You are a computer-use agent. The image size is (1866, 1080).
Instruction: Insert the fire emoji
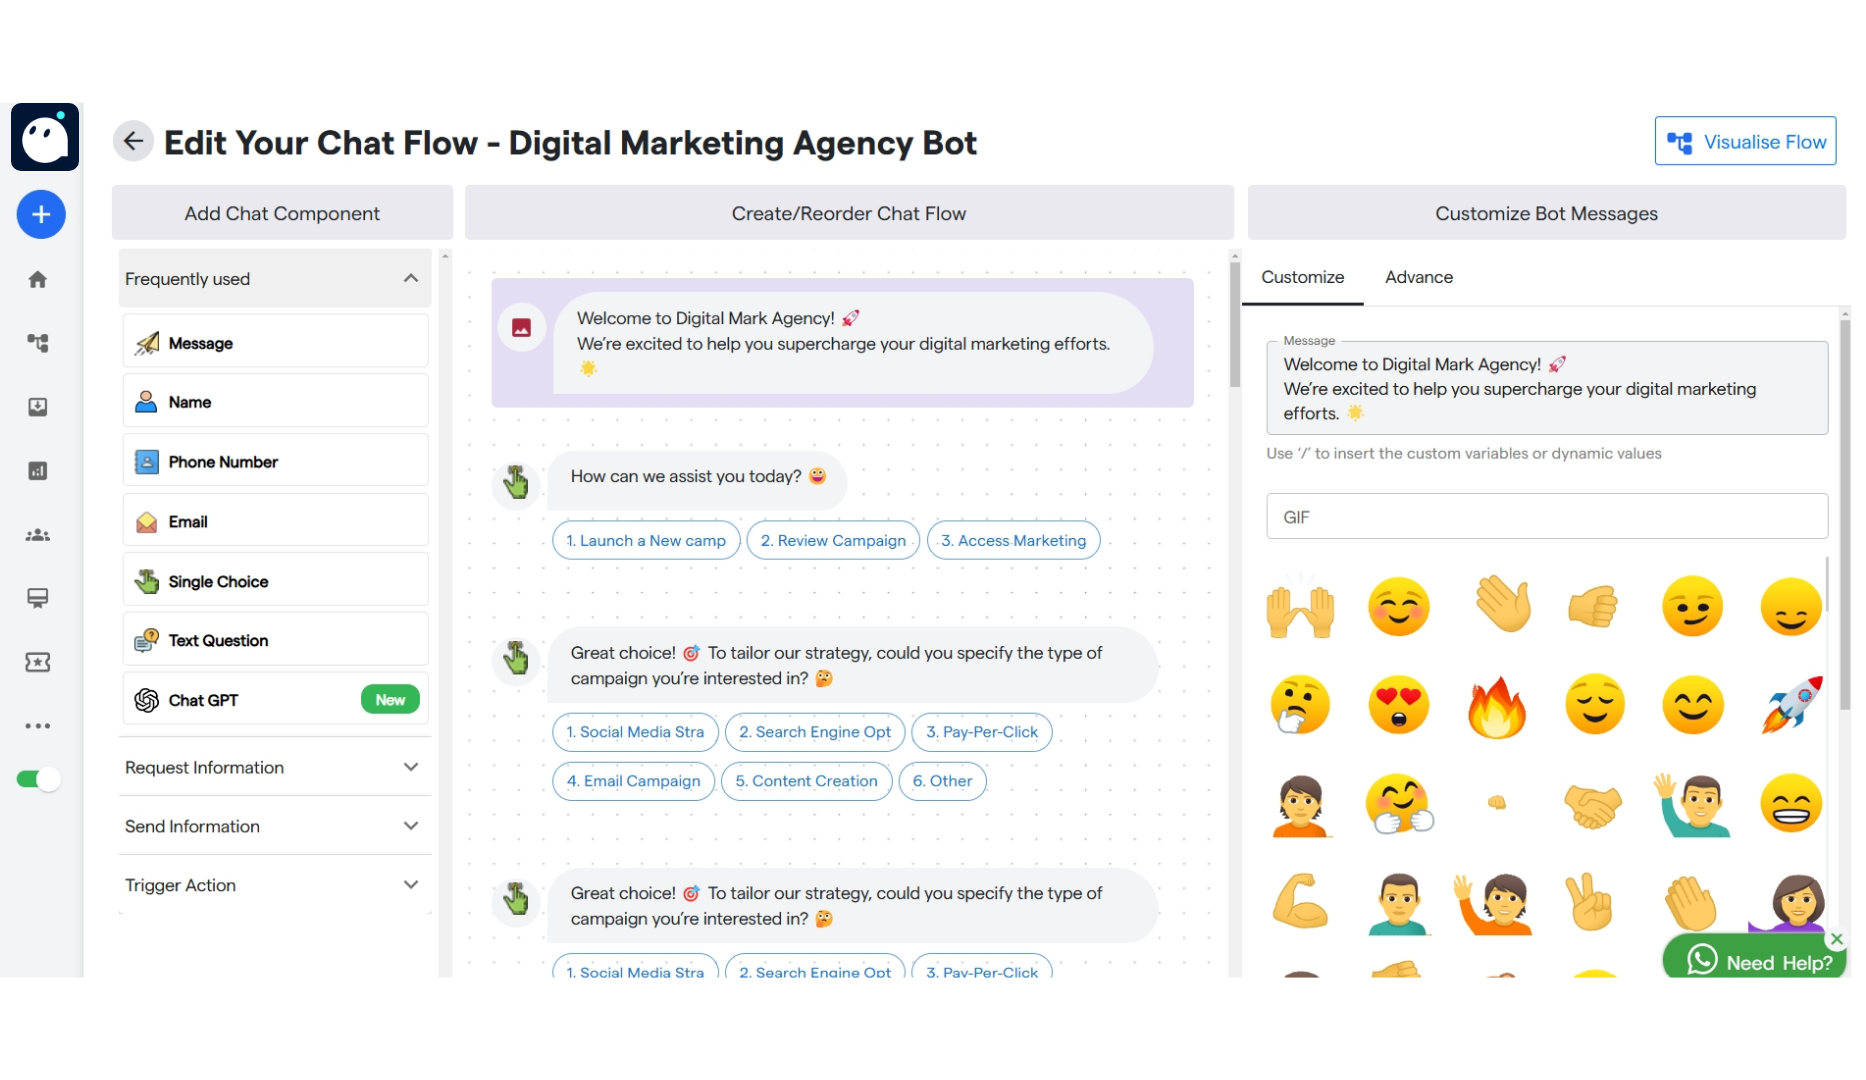(x=1496, y=706)
